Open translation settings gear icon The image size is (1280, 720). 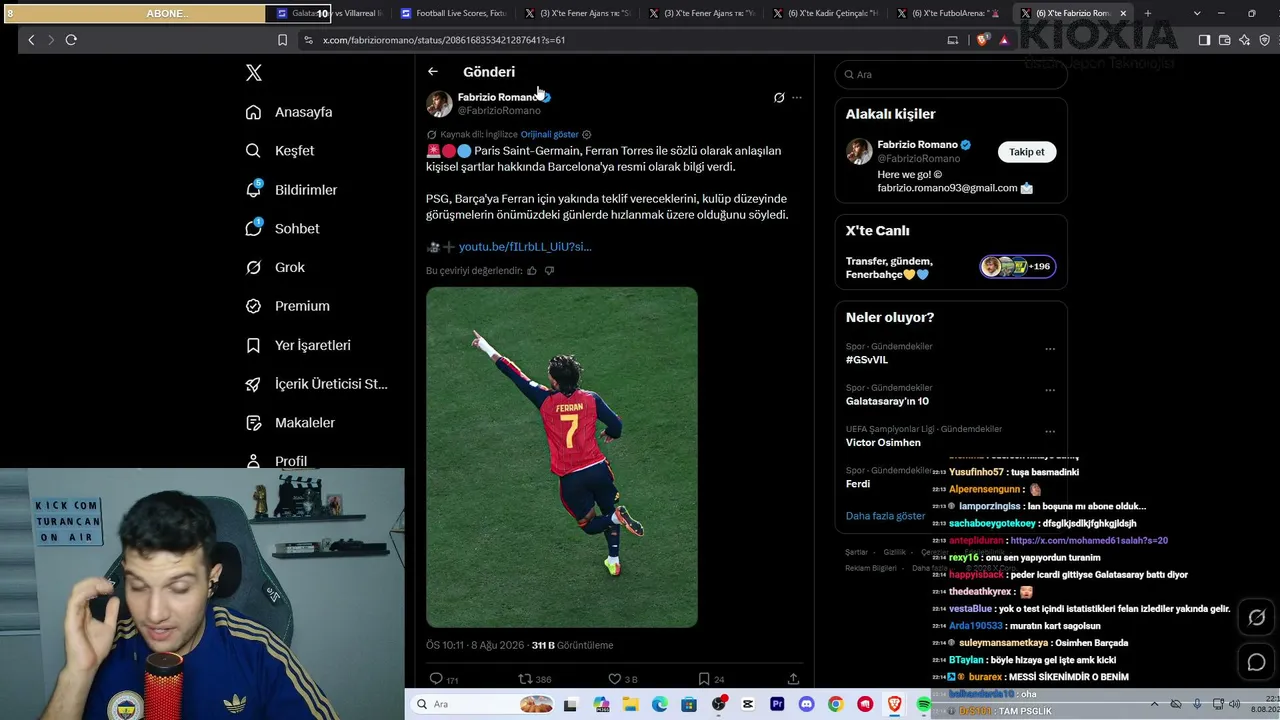pyautogui.click(x=587, y=135)
